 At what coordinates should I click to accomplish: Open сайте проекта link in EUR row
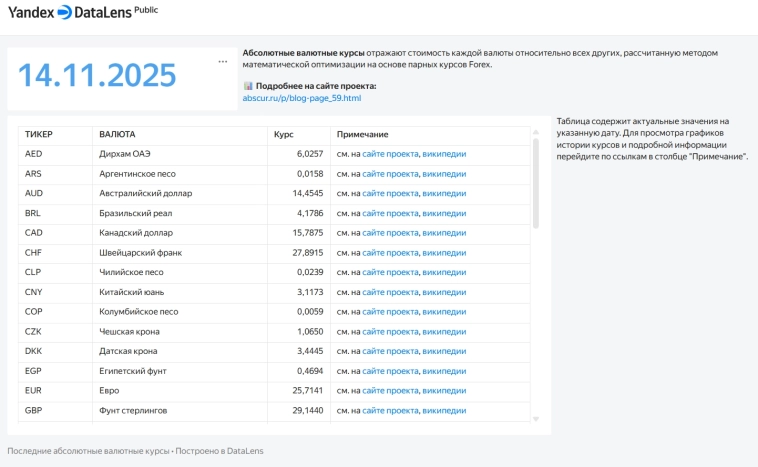390,391
